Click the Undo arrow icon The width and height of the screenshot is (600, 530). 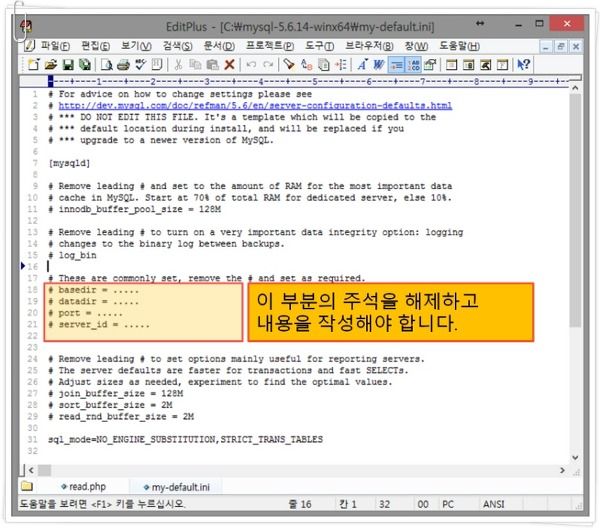click(251, 65)
